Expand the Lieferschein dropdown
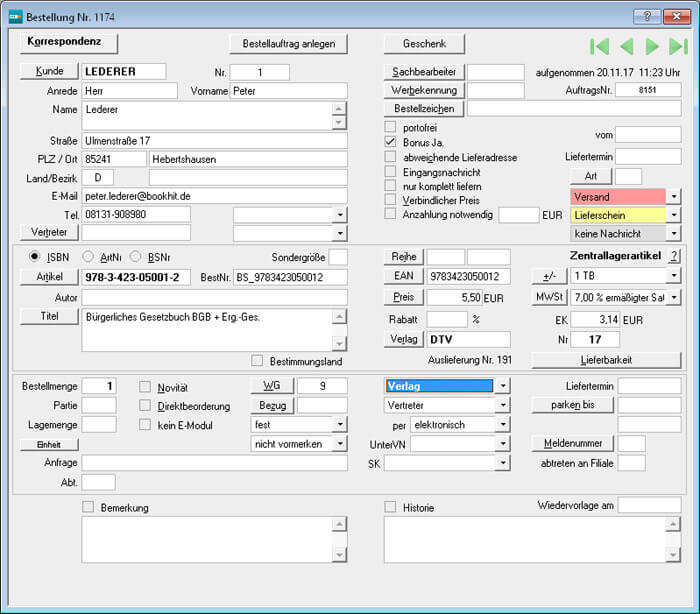Screen dimensions: 700x614 pos(674,215)
